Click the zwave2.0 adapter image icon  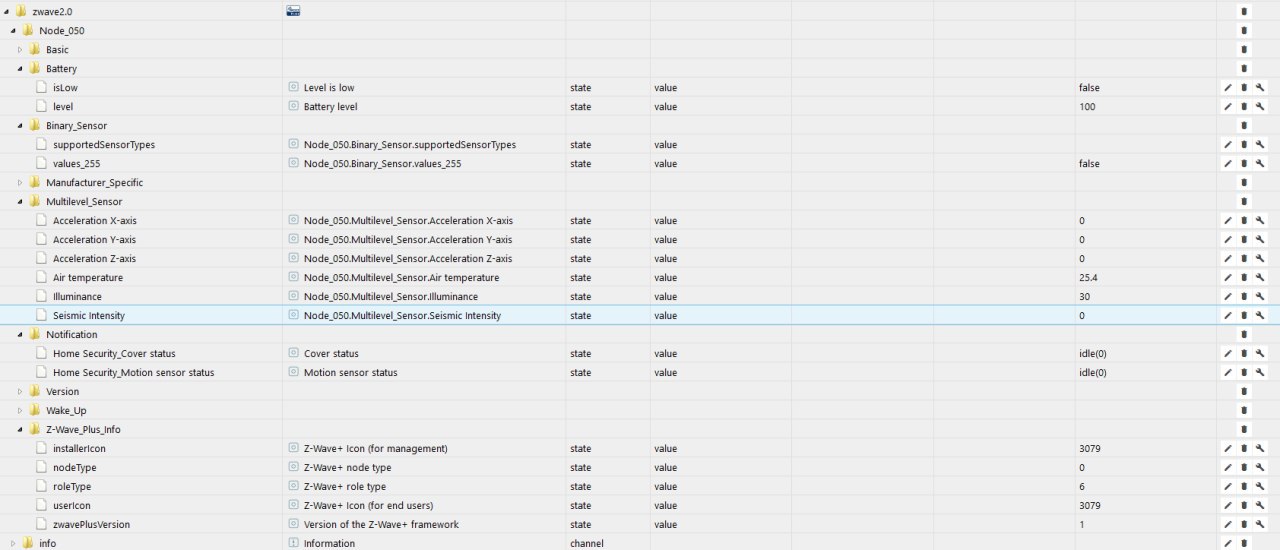pos(294,11)
